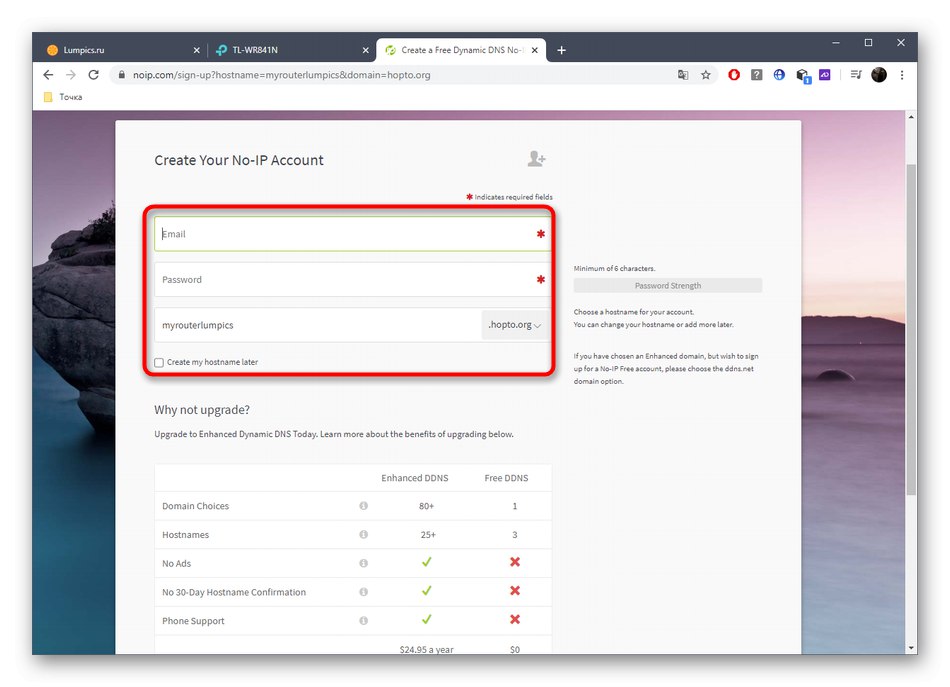Click the padlock site info icon
Screen dimensions: 950x687
[122, 75]
